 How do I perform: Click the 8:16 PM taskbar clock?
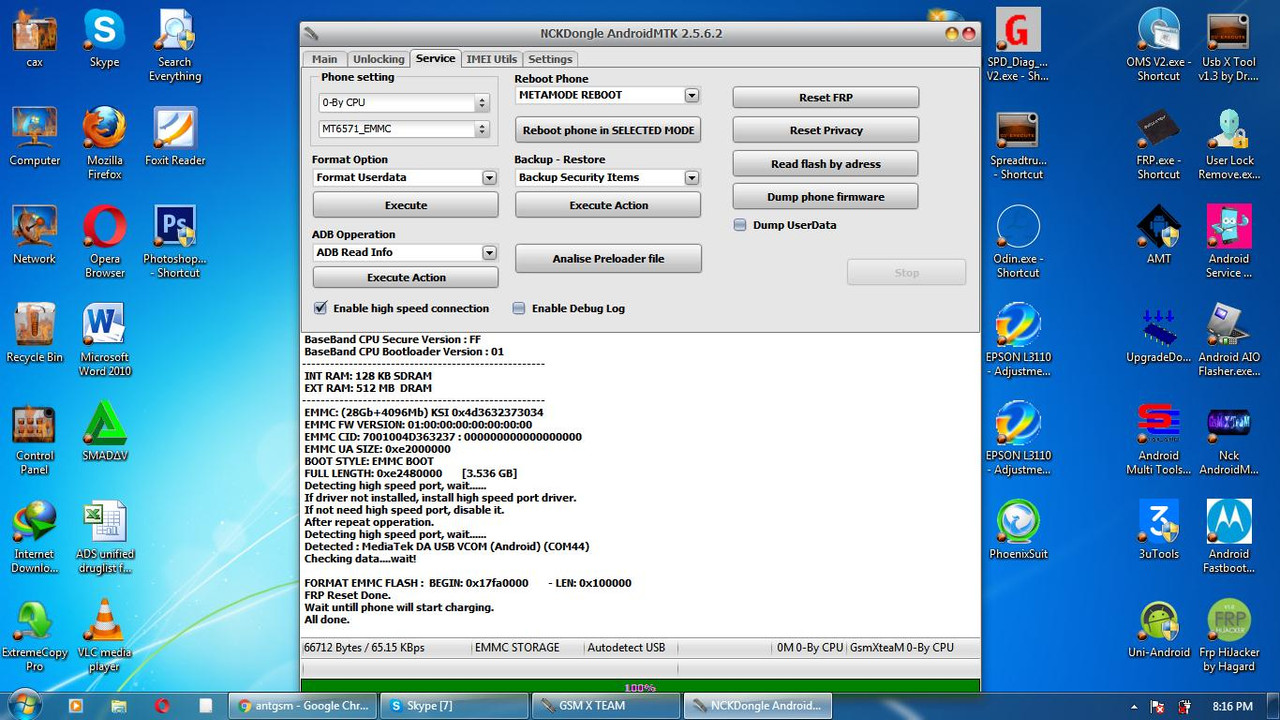(x=1232, y=706)
